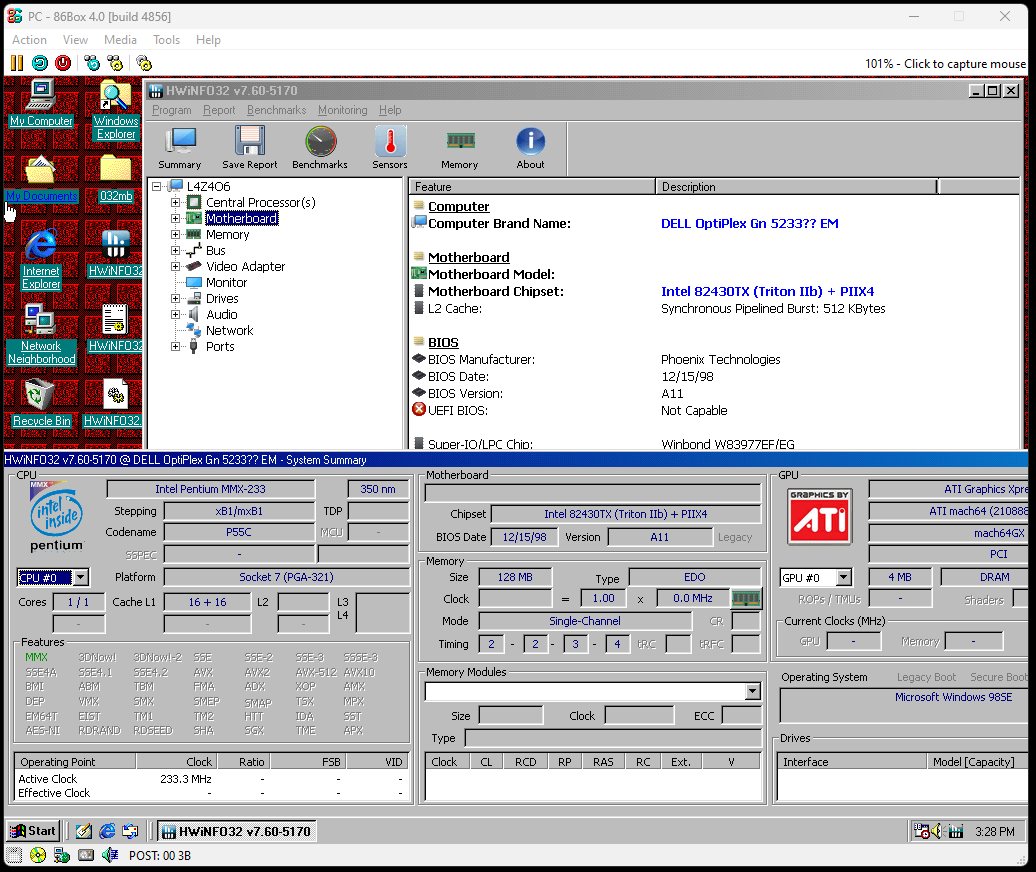Click the Socket 7 (PGA-321) platform field

(x=286, y=577)
